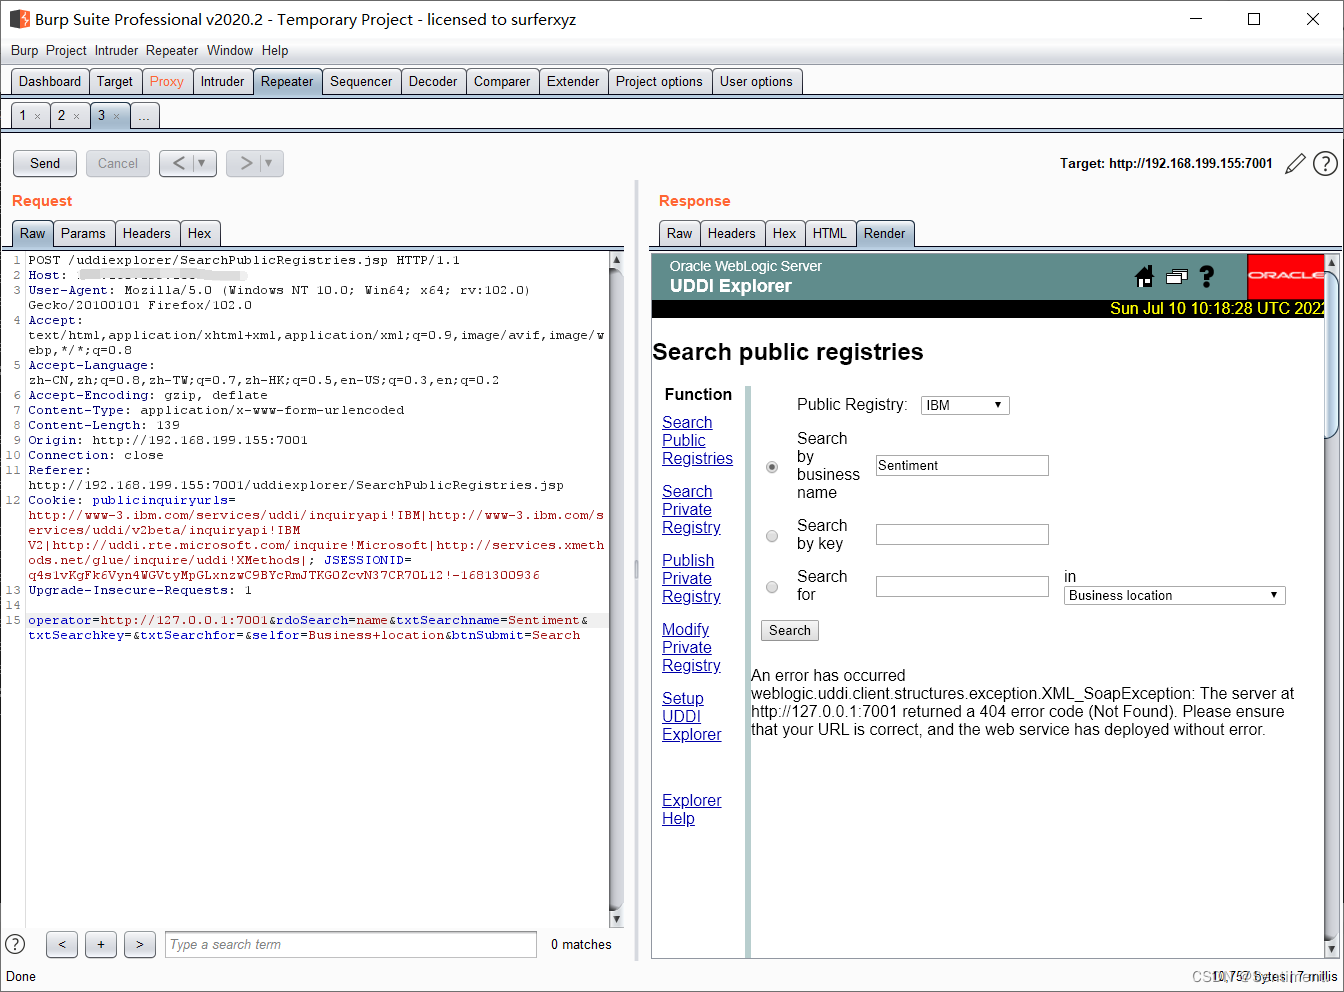Select Search by business name radio
The height and width of the screenshot is (992, 1344).
(x=772, y=467)
